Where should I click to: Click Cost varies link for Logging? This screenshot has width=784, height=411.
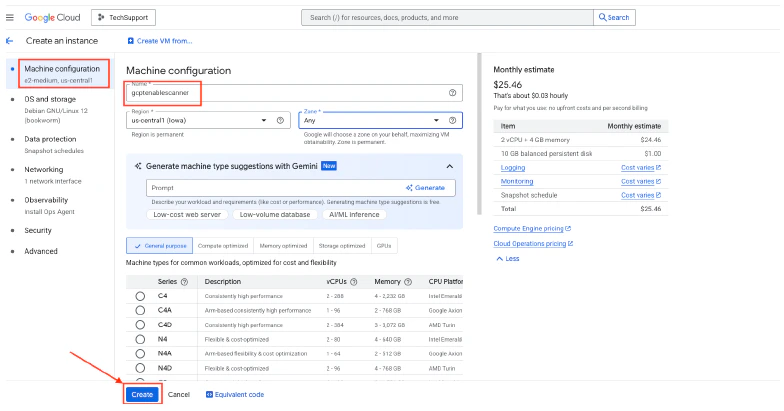pyautogui.click(x=638, y=168)
